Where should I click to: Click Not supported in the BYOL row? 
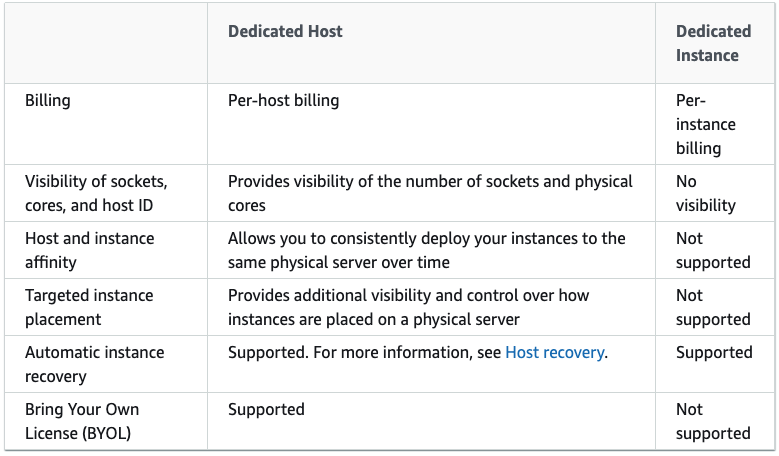(712, 421)
